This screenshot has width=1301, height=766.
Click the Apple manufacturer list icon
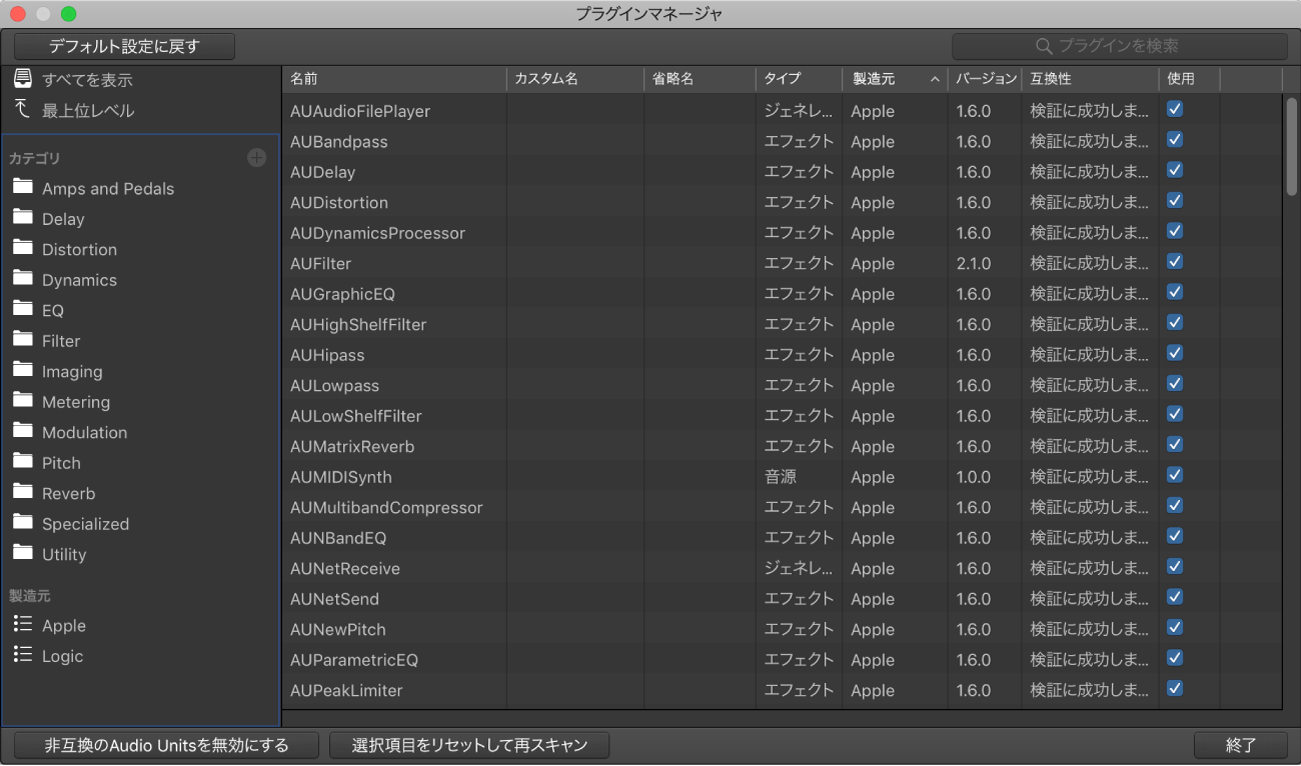click(x=23, y=625)
